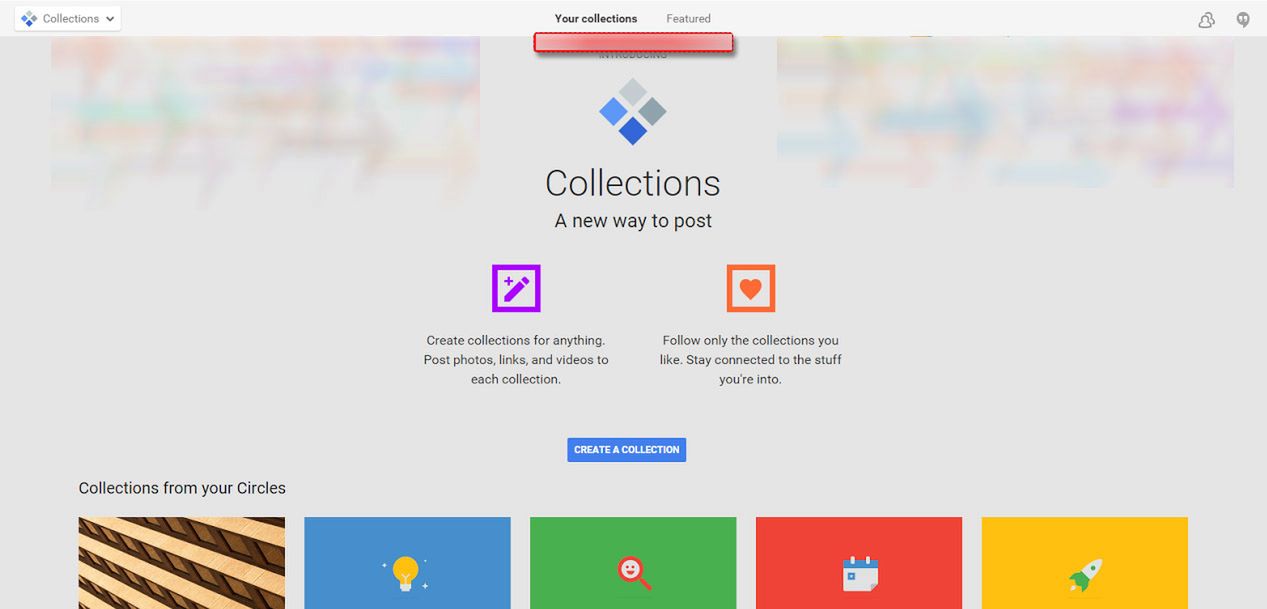
Task: Open the green magnifier smiley collection card
Action: (x=633, y=563)
